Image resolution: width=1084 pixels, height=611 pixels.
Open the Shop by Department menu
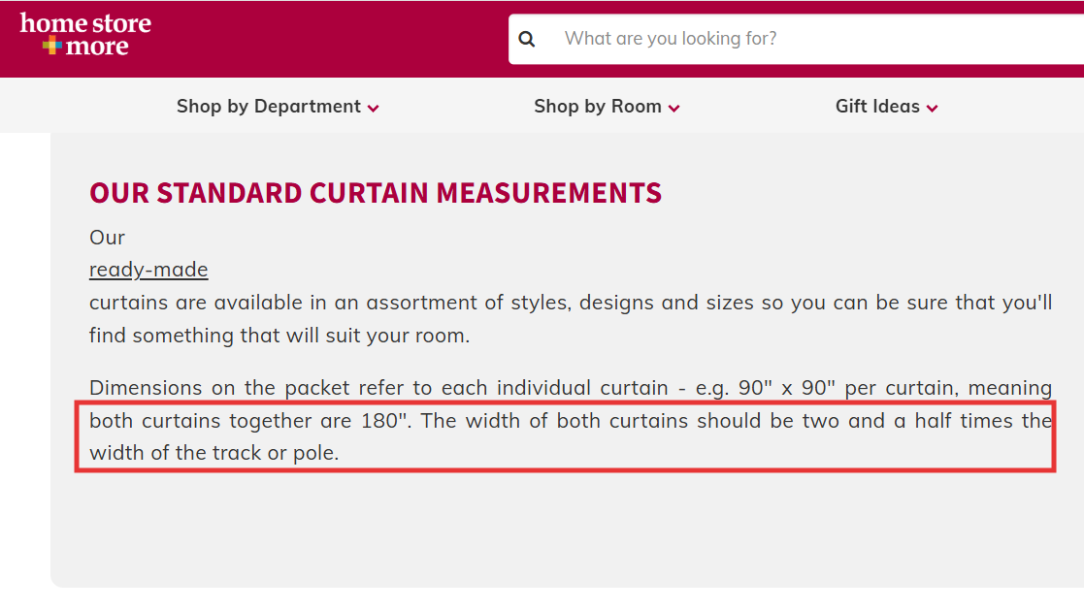(x=268, y=106)
